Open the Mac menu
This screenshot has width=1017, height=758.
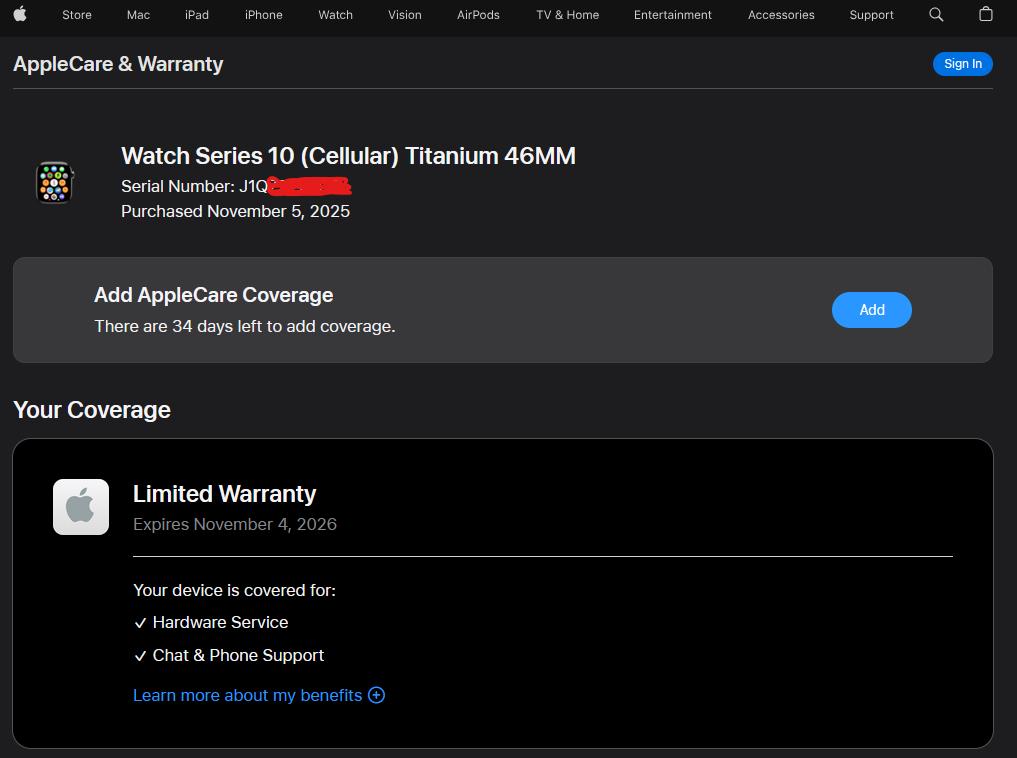138,15
